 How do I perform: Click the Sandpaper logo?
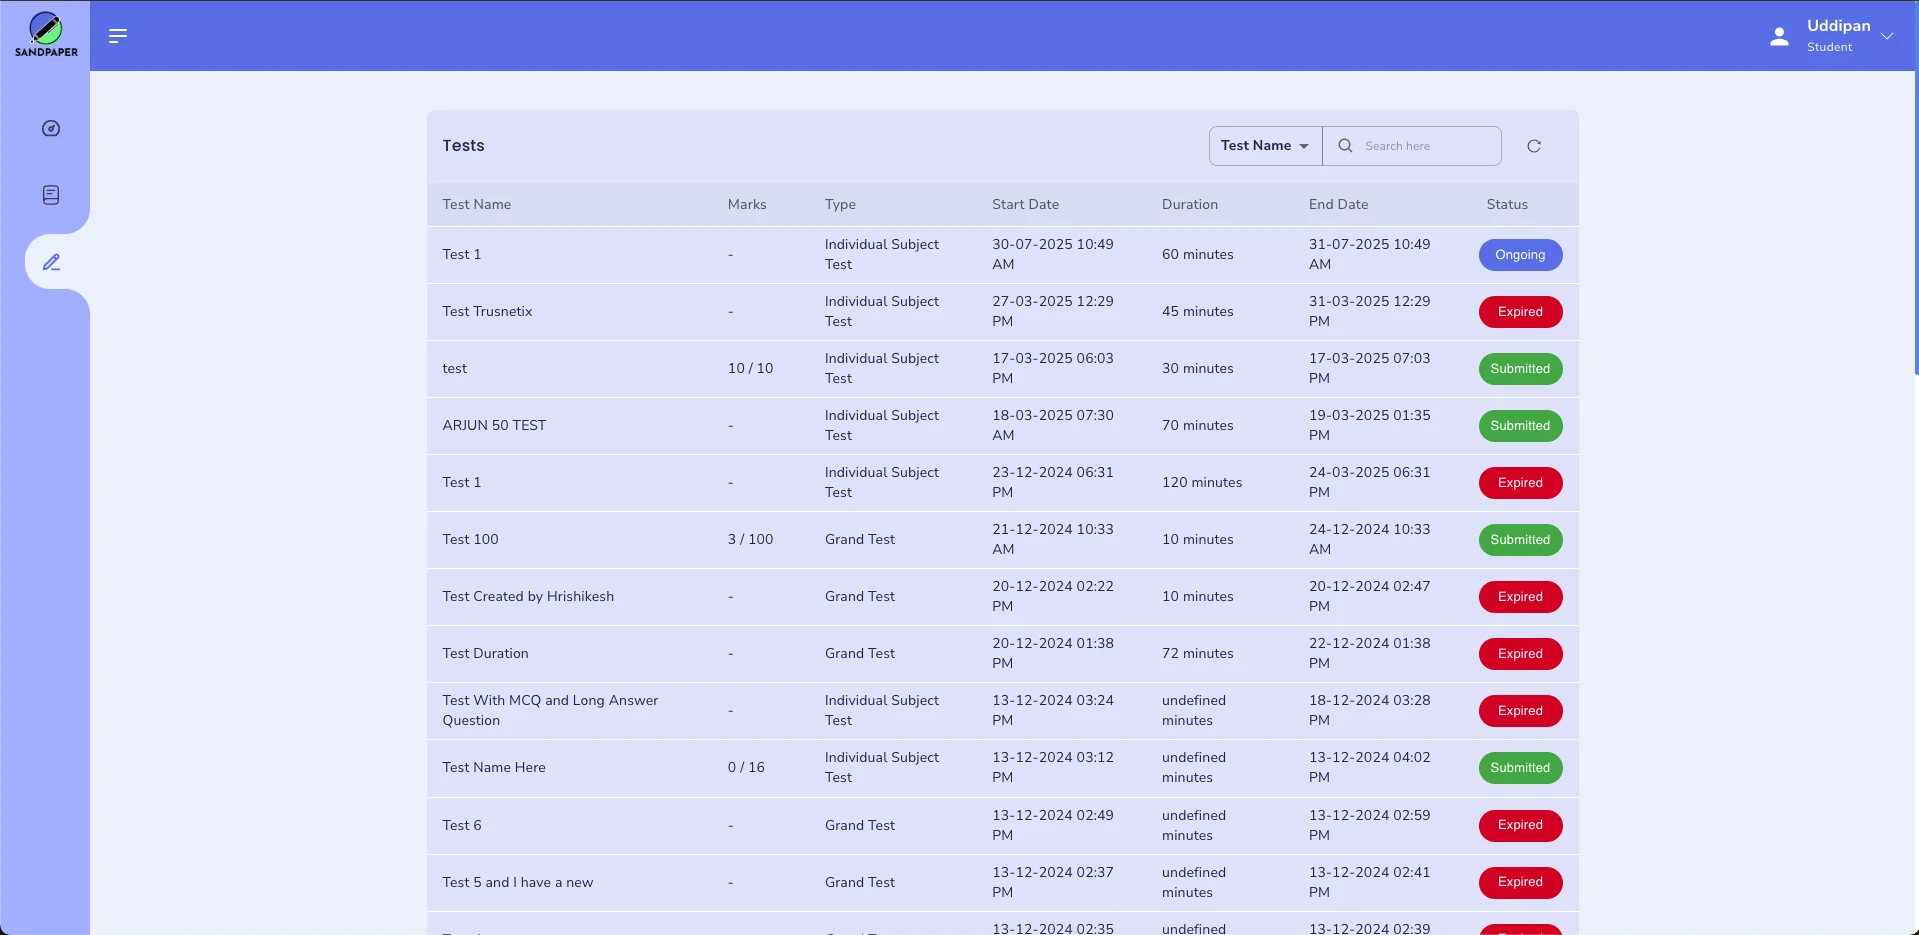(46, 35)
